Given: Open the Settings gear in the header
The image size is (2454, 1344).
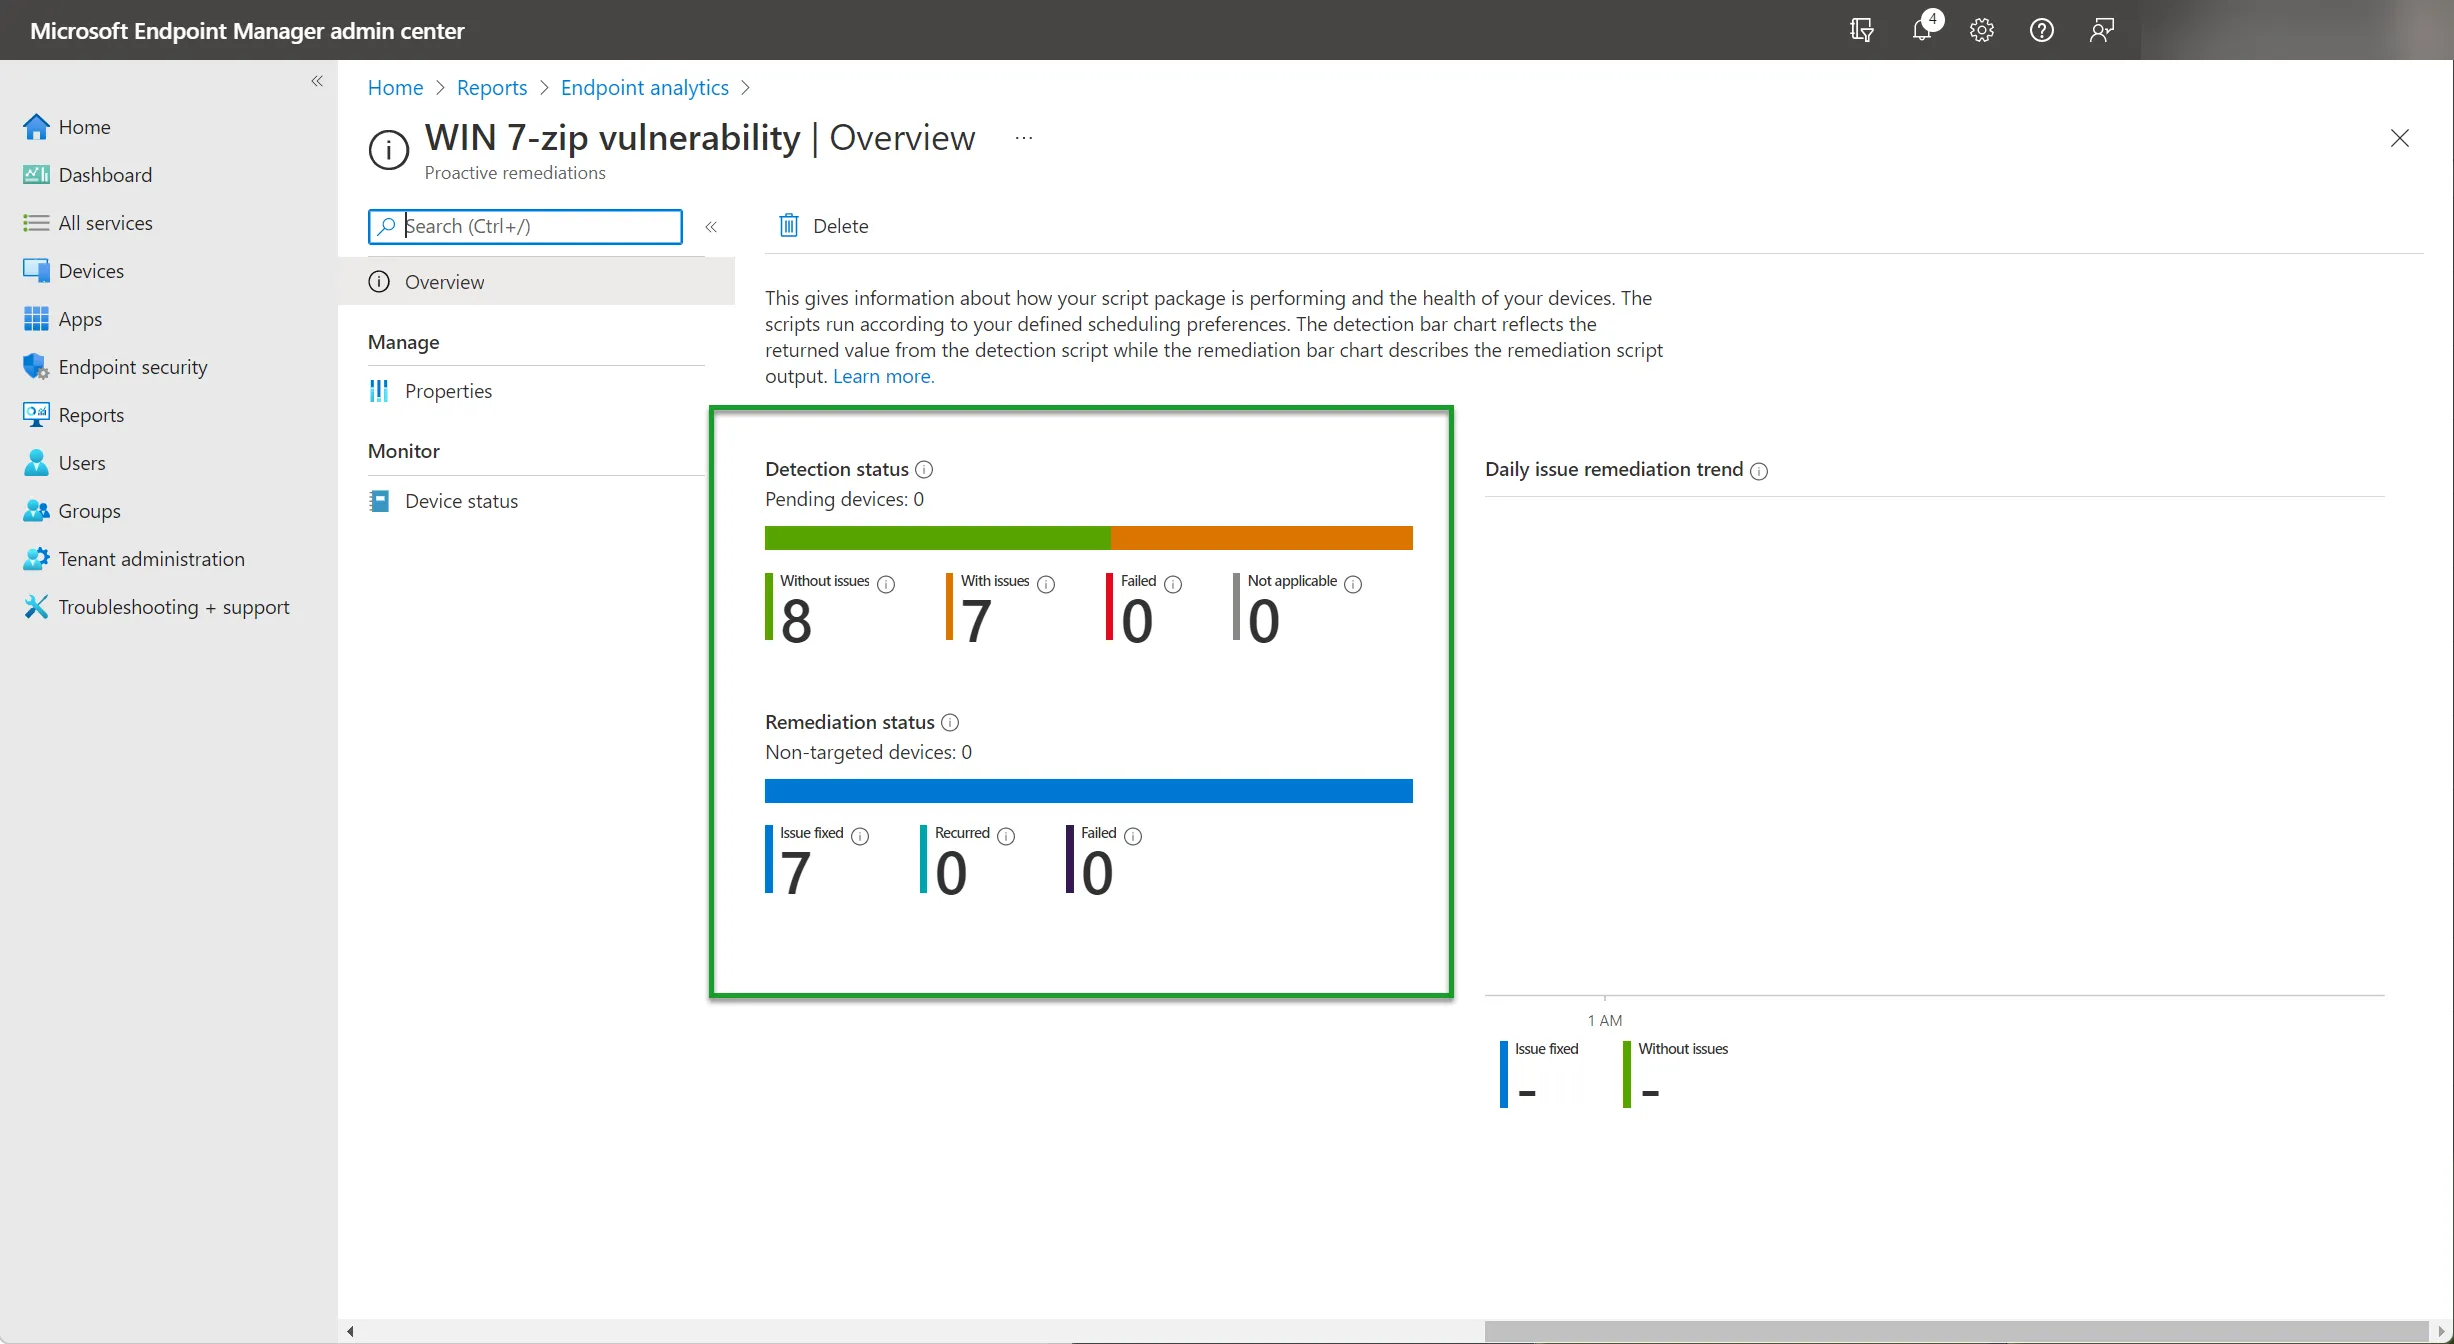Looking at the screenshot, I should point(1982,30).
